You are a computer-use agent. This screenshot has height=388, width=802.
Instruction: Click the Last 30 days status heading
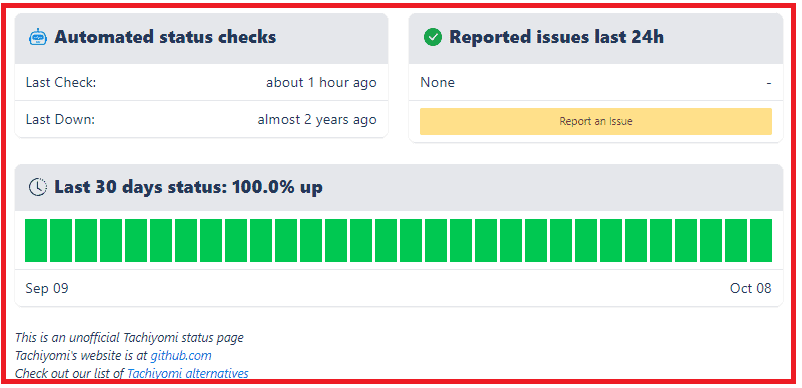coord(189,187)
